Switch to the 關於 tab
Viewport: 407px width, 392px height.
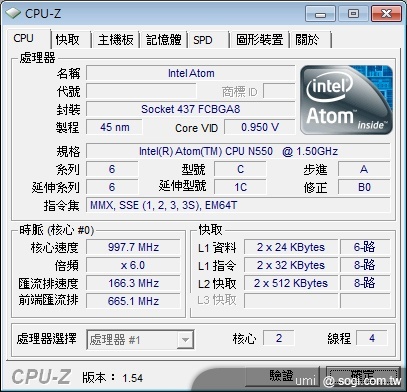310,40
